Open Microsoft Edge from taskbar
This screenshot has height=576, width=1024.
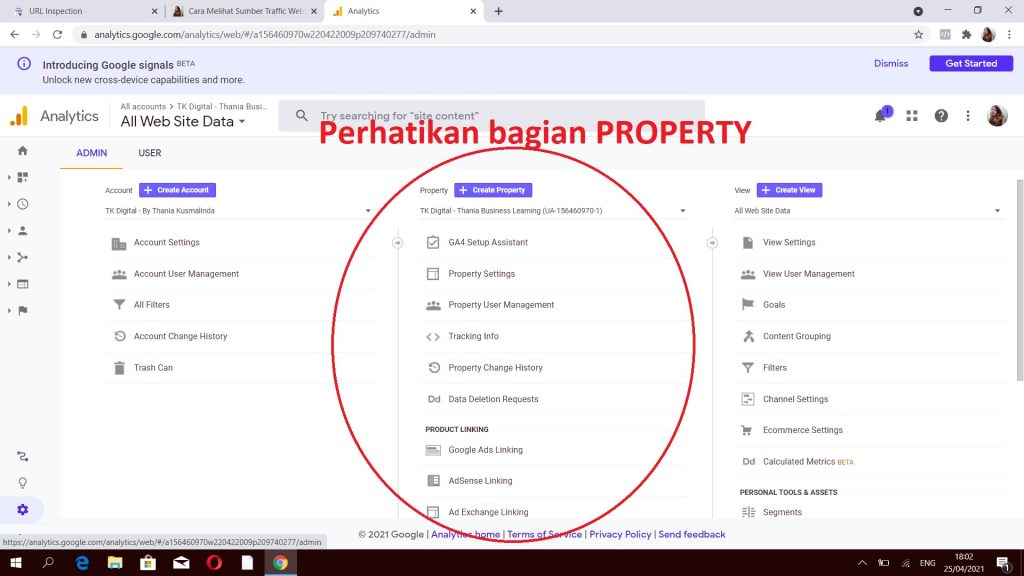pos(82,563)
